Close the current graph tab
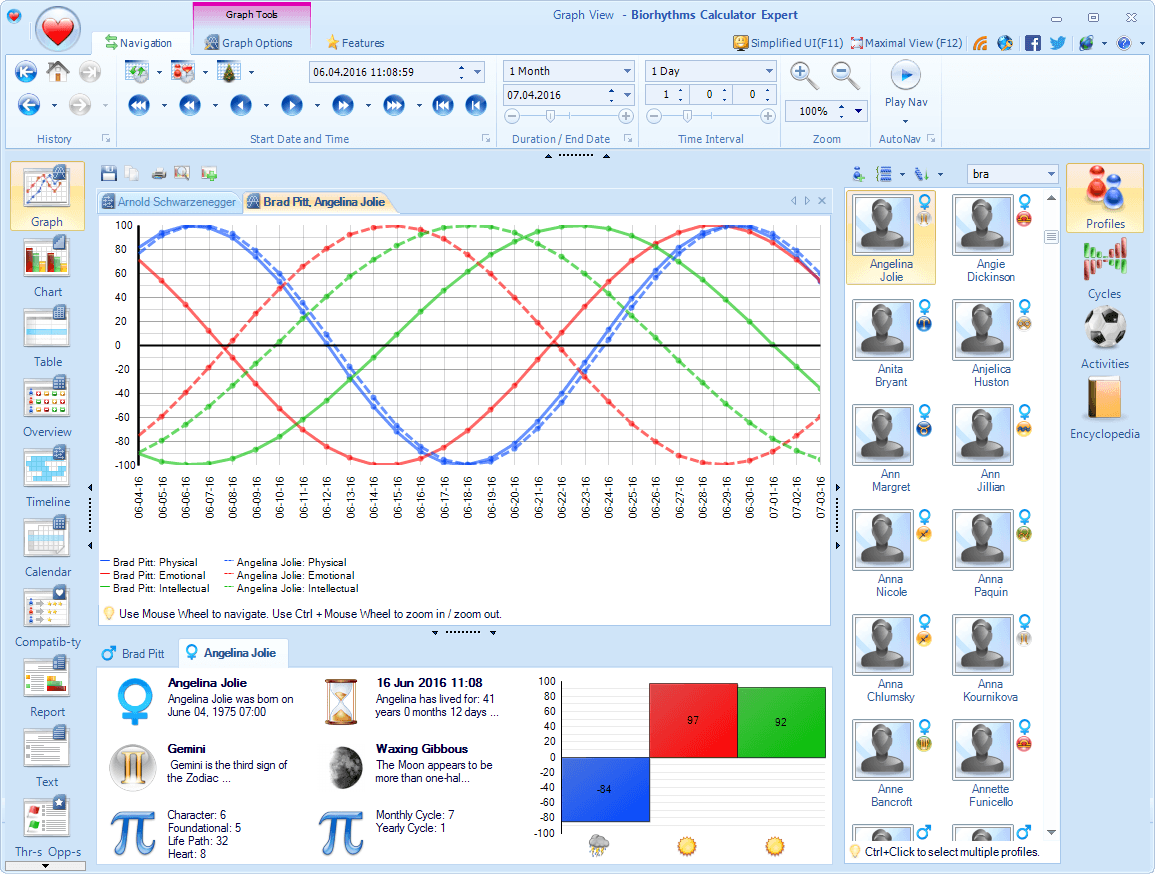The width and height of the screenshot is (1155, 874). click(822, 201)
